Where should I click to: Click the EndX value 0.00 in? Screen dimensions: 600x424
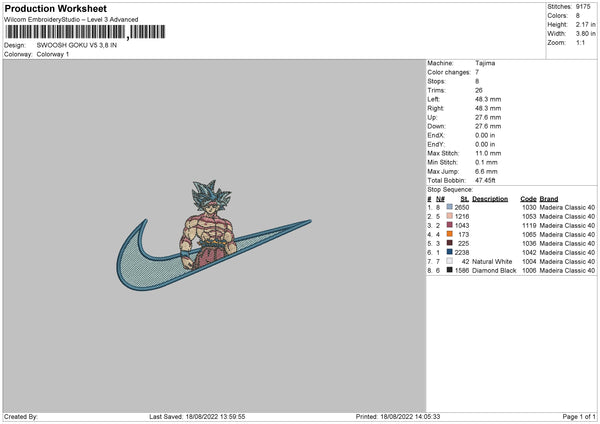(485, 135)
